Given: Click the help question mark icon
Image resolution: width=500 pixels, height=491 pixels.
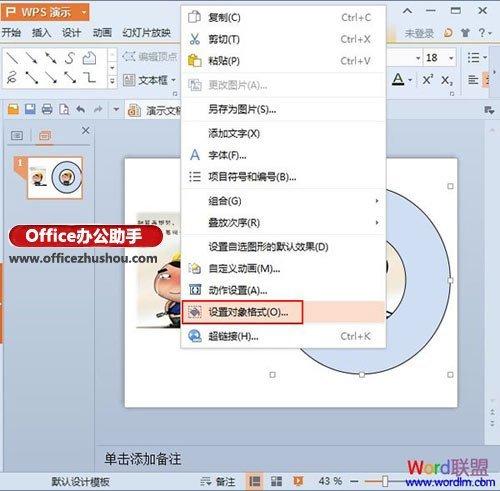Looking at the screenshot, I should click(x=482, y=32).
